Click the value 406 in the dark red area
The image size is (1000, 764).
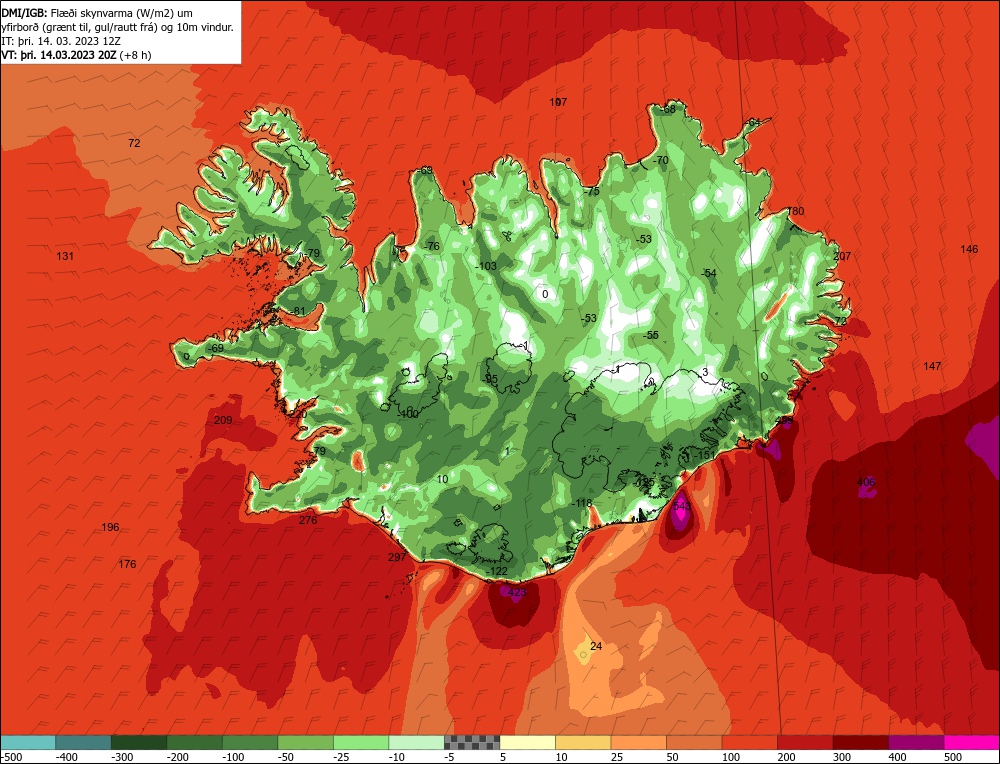pos(865,482)
